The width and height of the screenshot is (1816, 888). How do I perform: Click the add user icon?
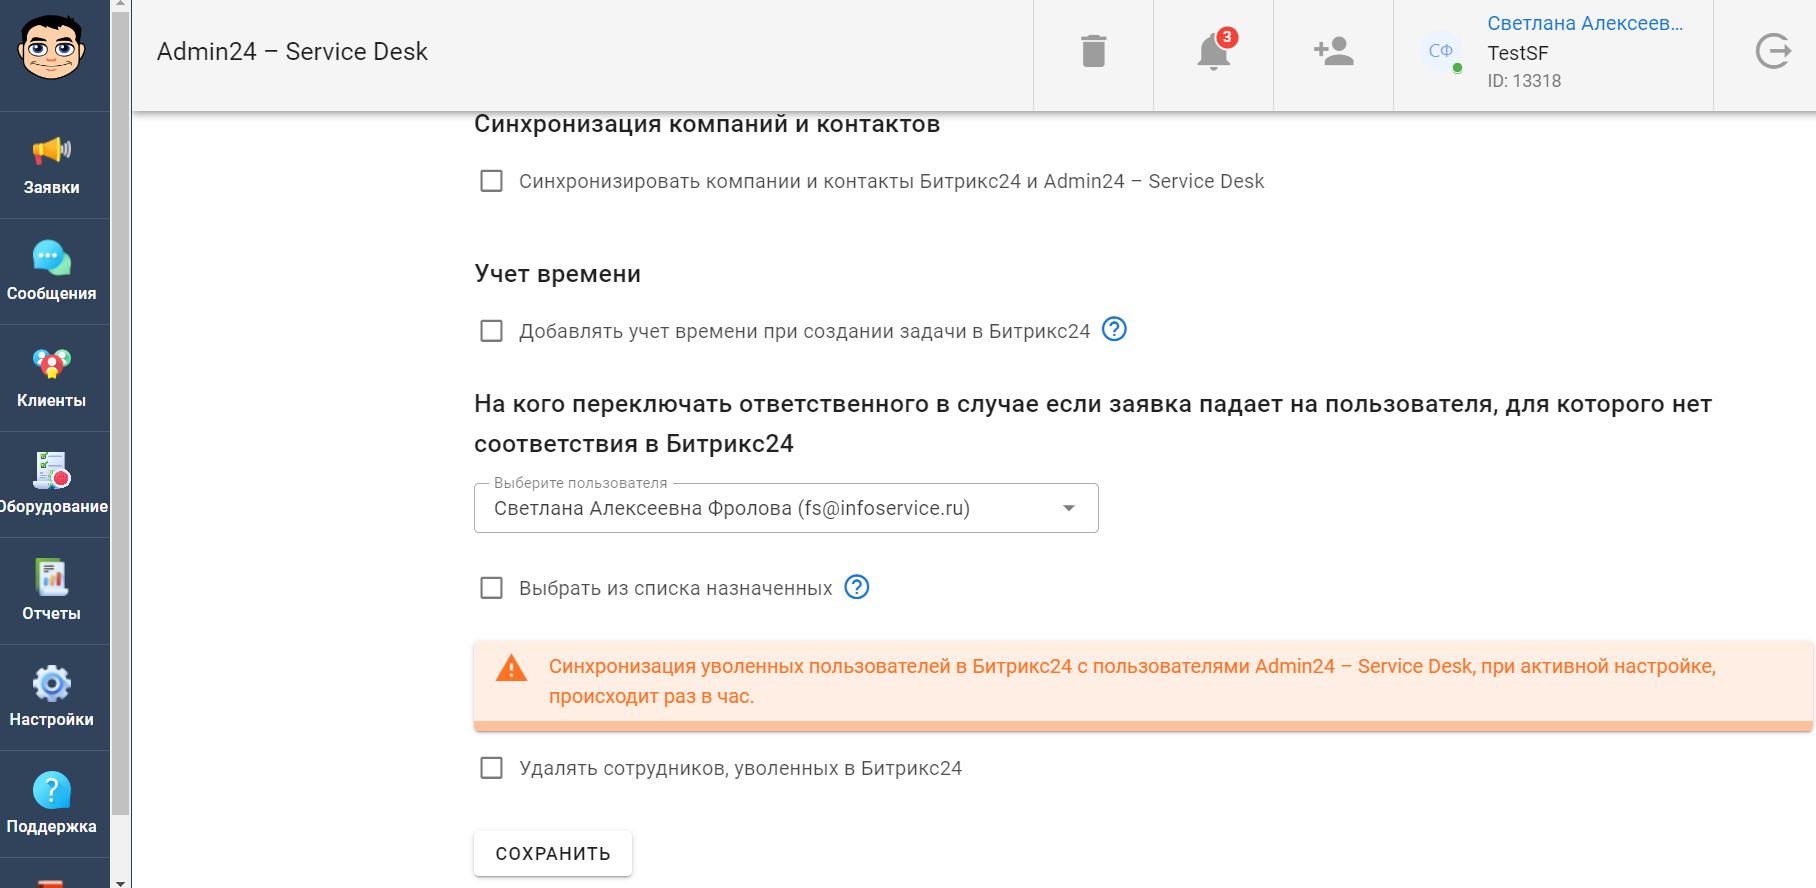click(x=1333, y=51)
